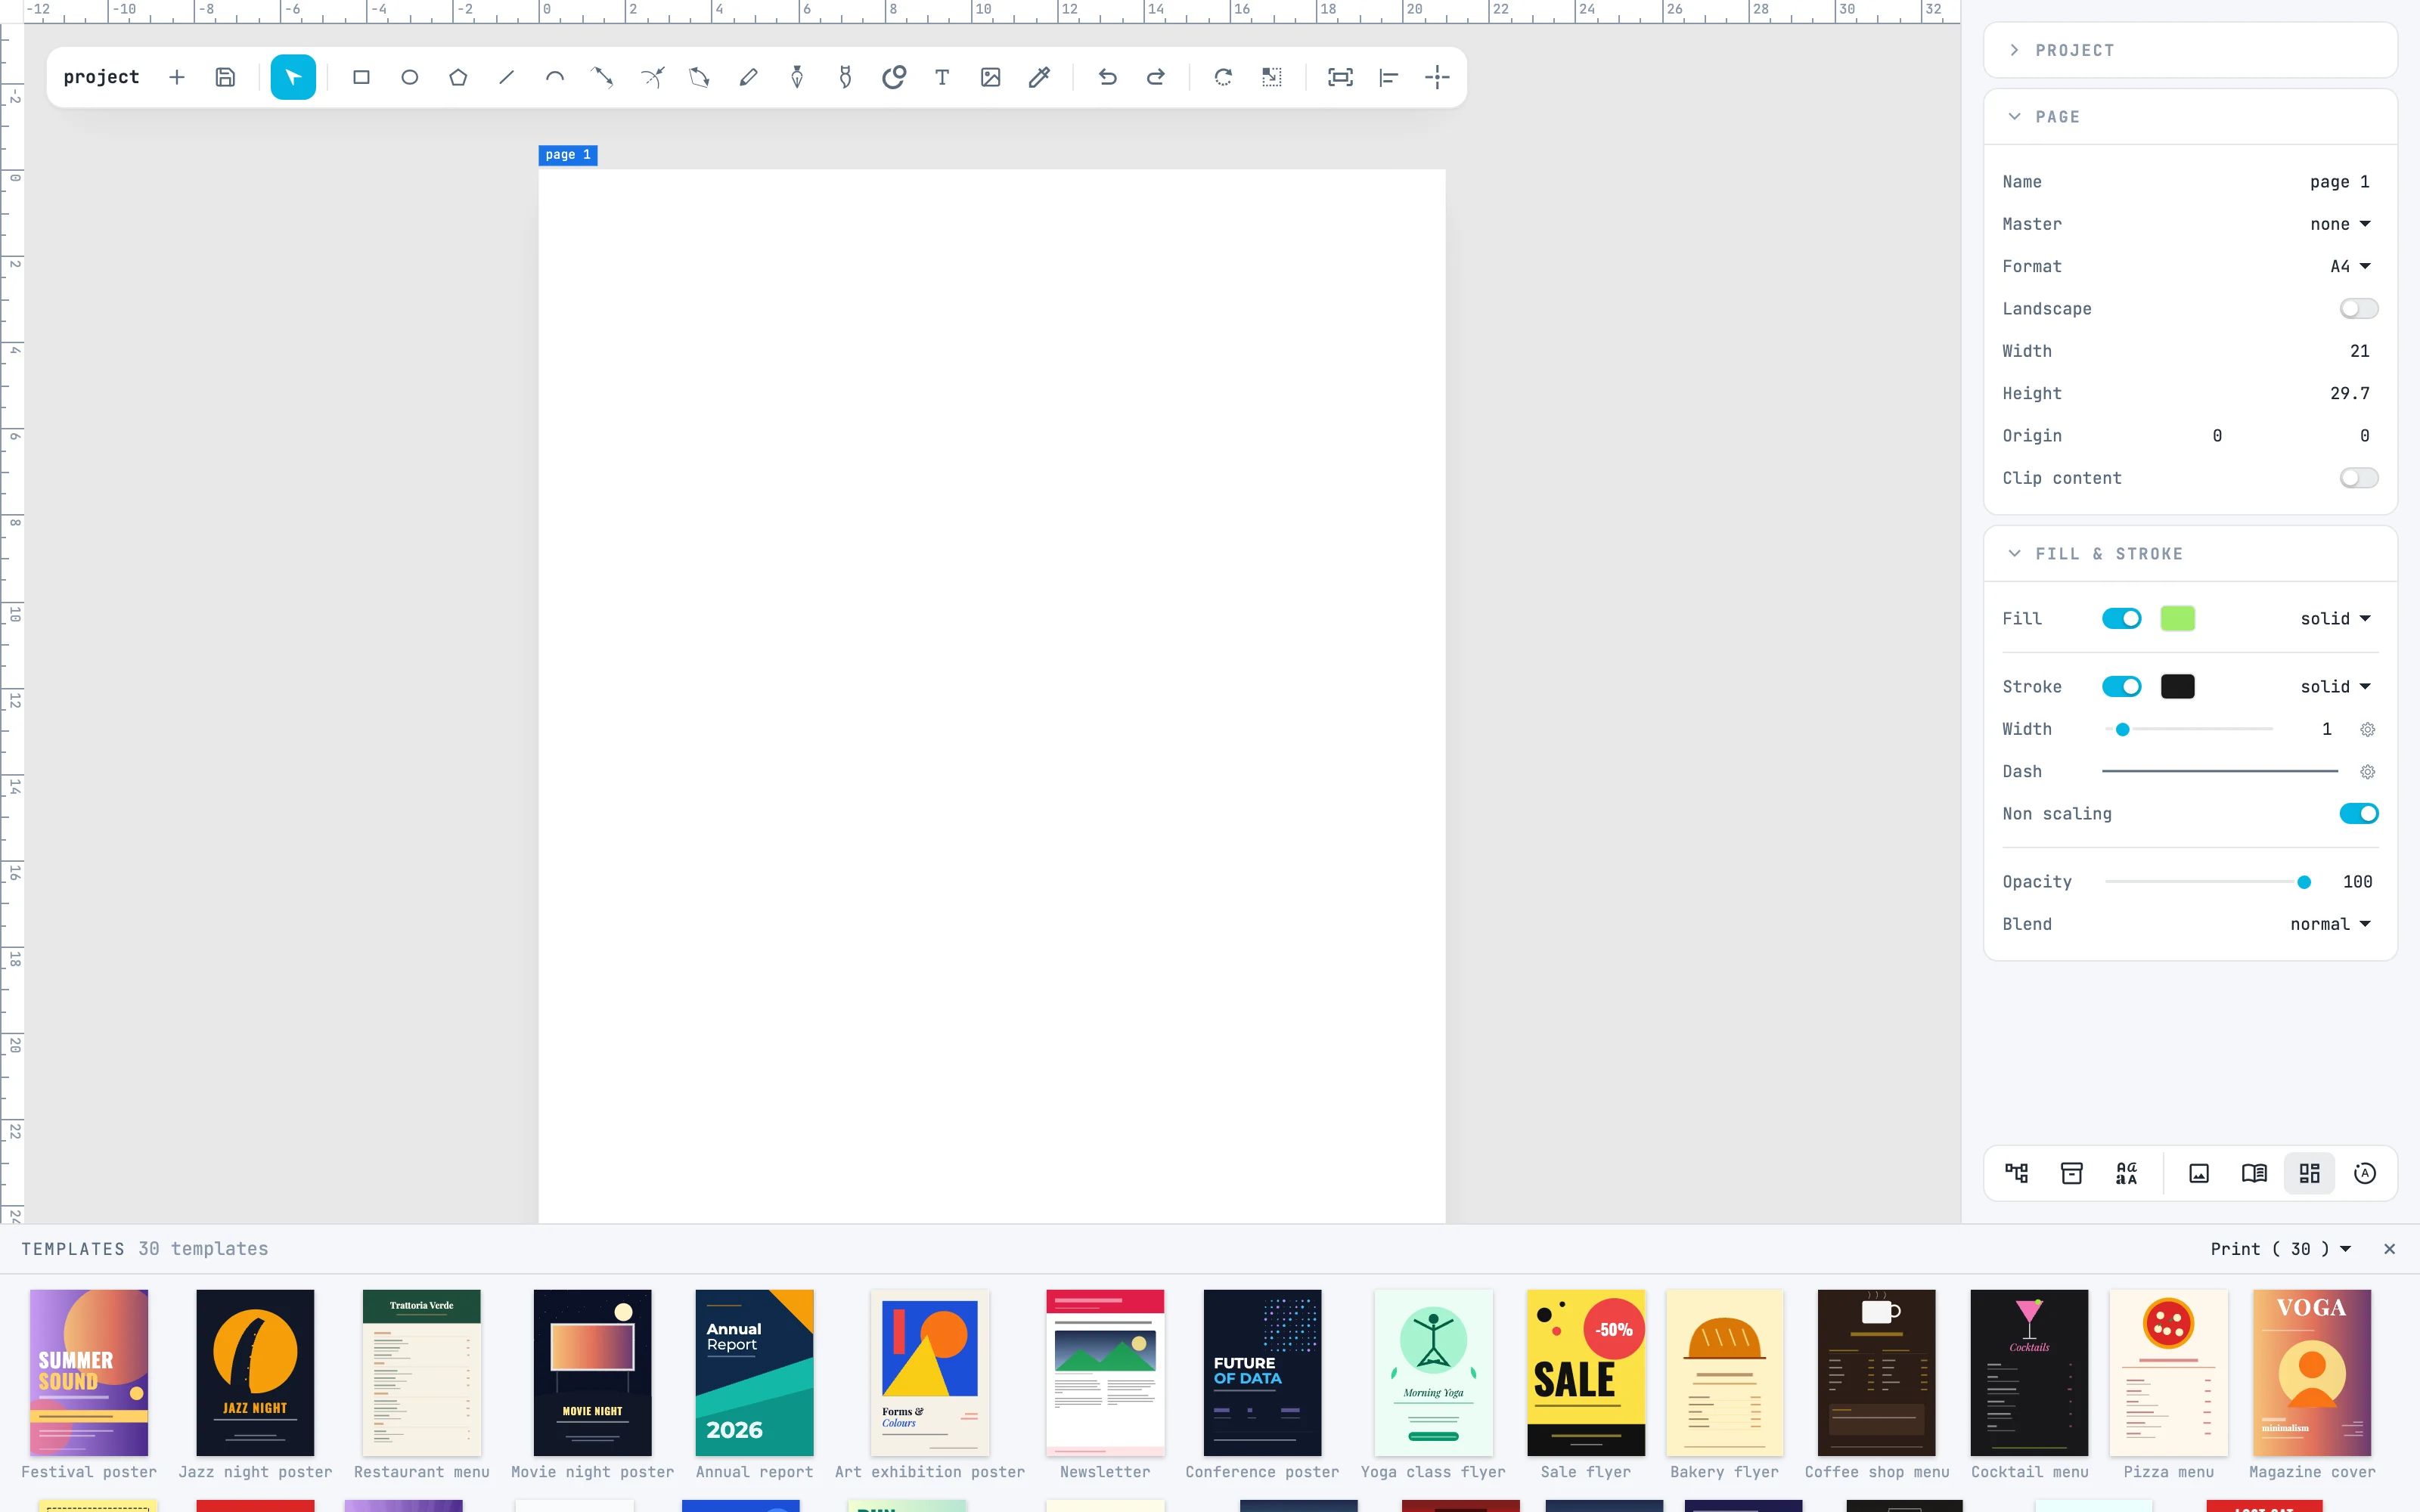Select the Rectangle tool

coord(361,77)
